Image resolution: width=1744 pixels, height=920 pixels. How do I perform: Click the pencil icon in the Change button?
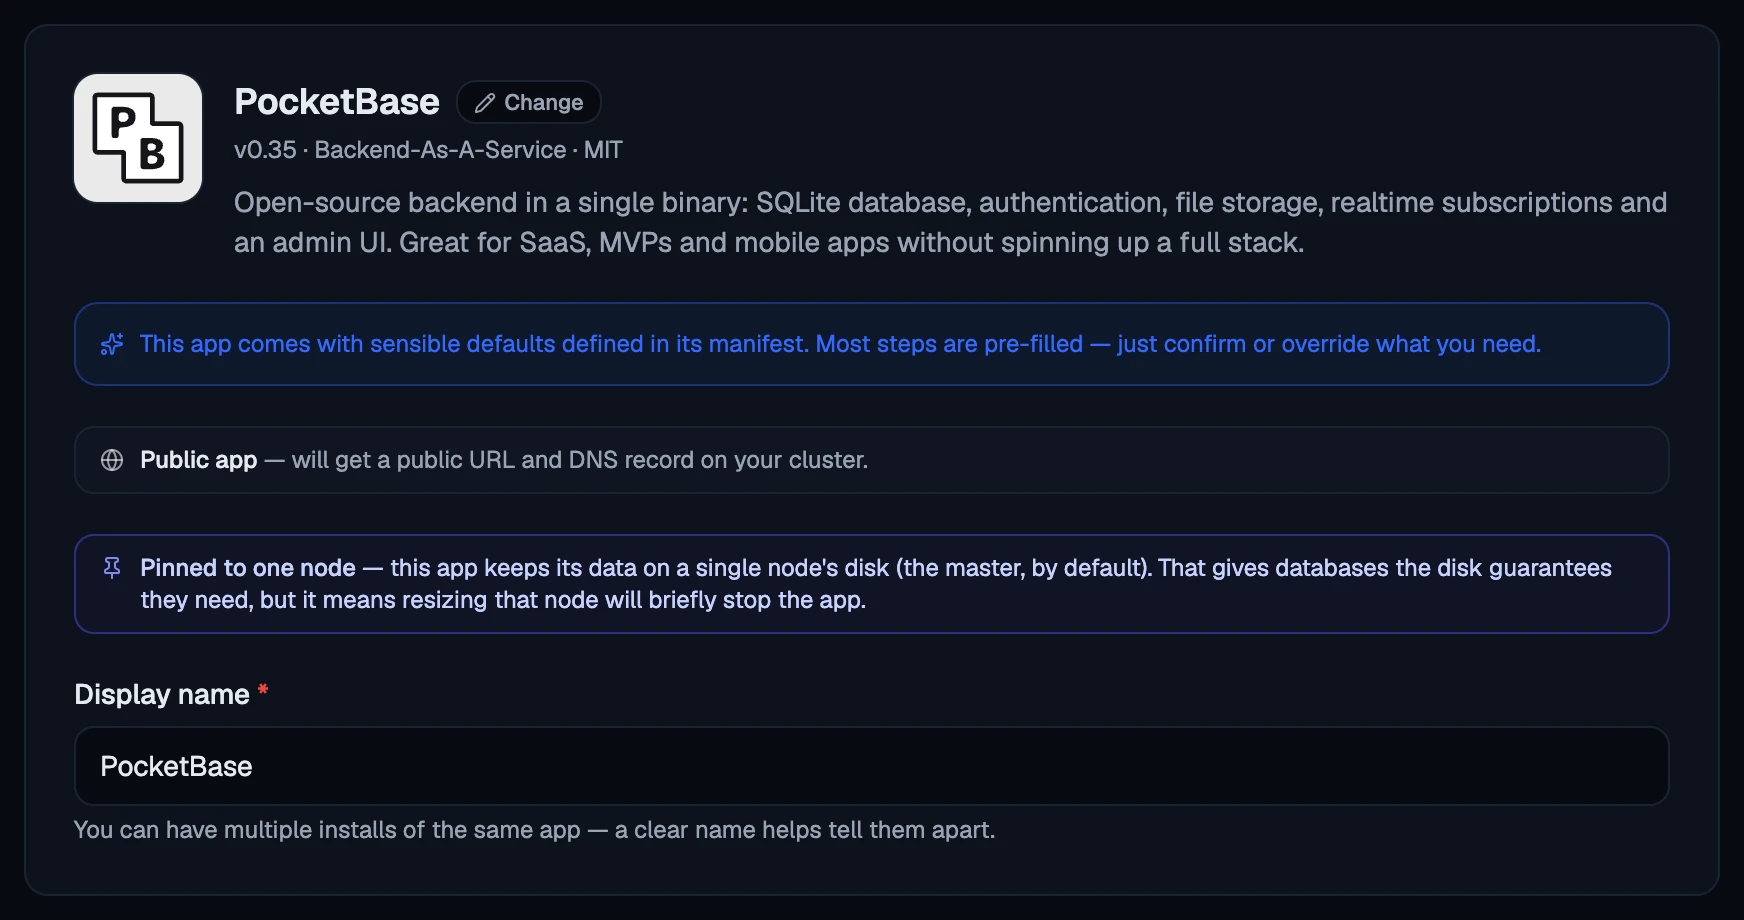point(485,103)
